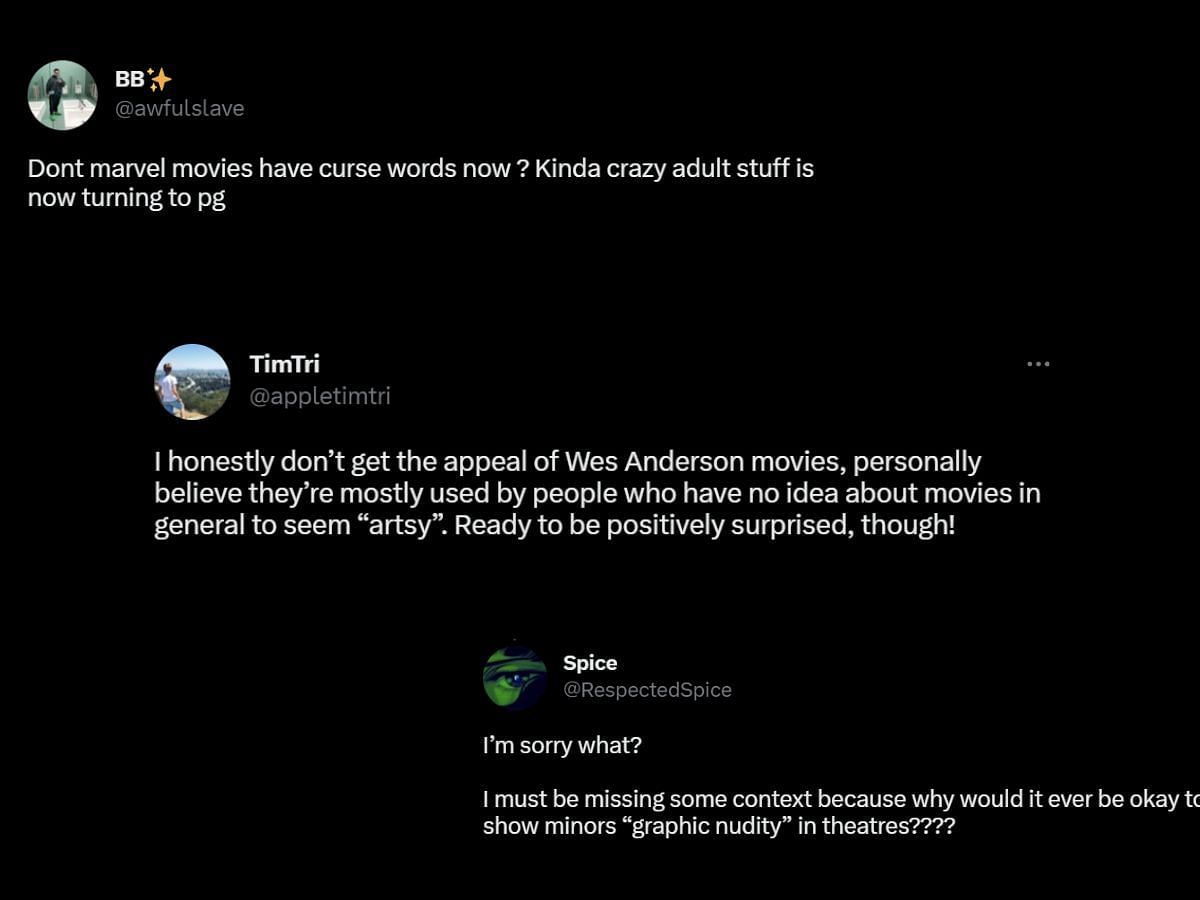1200x900 pixels.
Task: Open TimTri's profile picture
Action: [192, 382]
